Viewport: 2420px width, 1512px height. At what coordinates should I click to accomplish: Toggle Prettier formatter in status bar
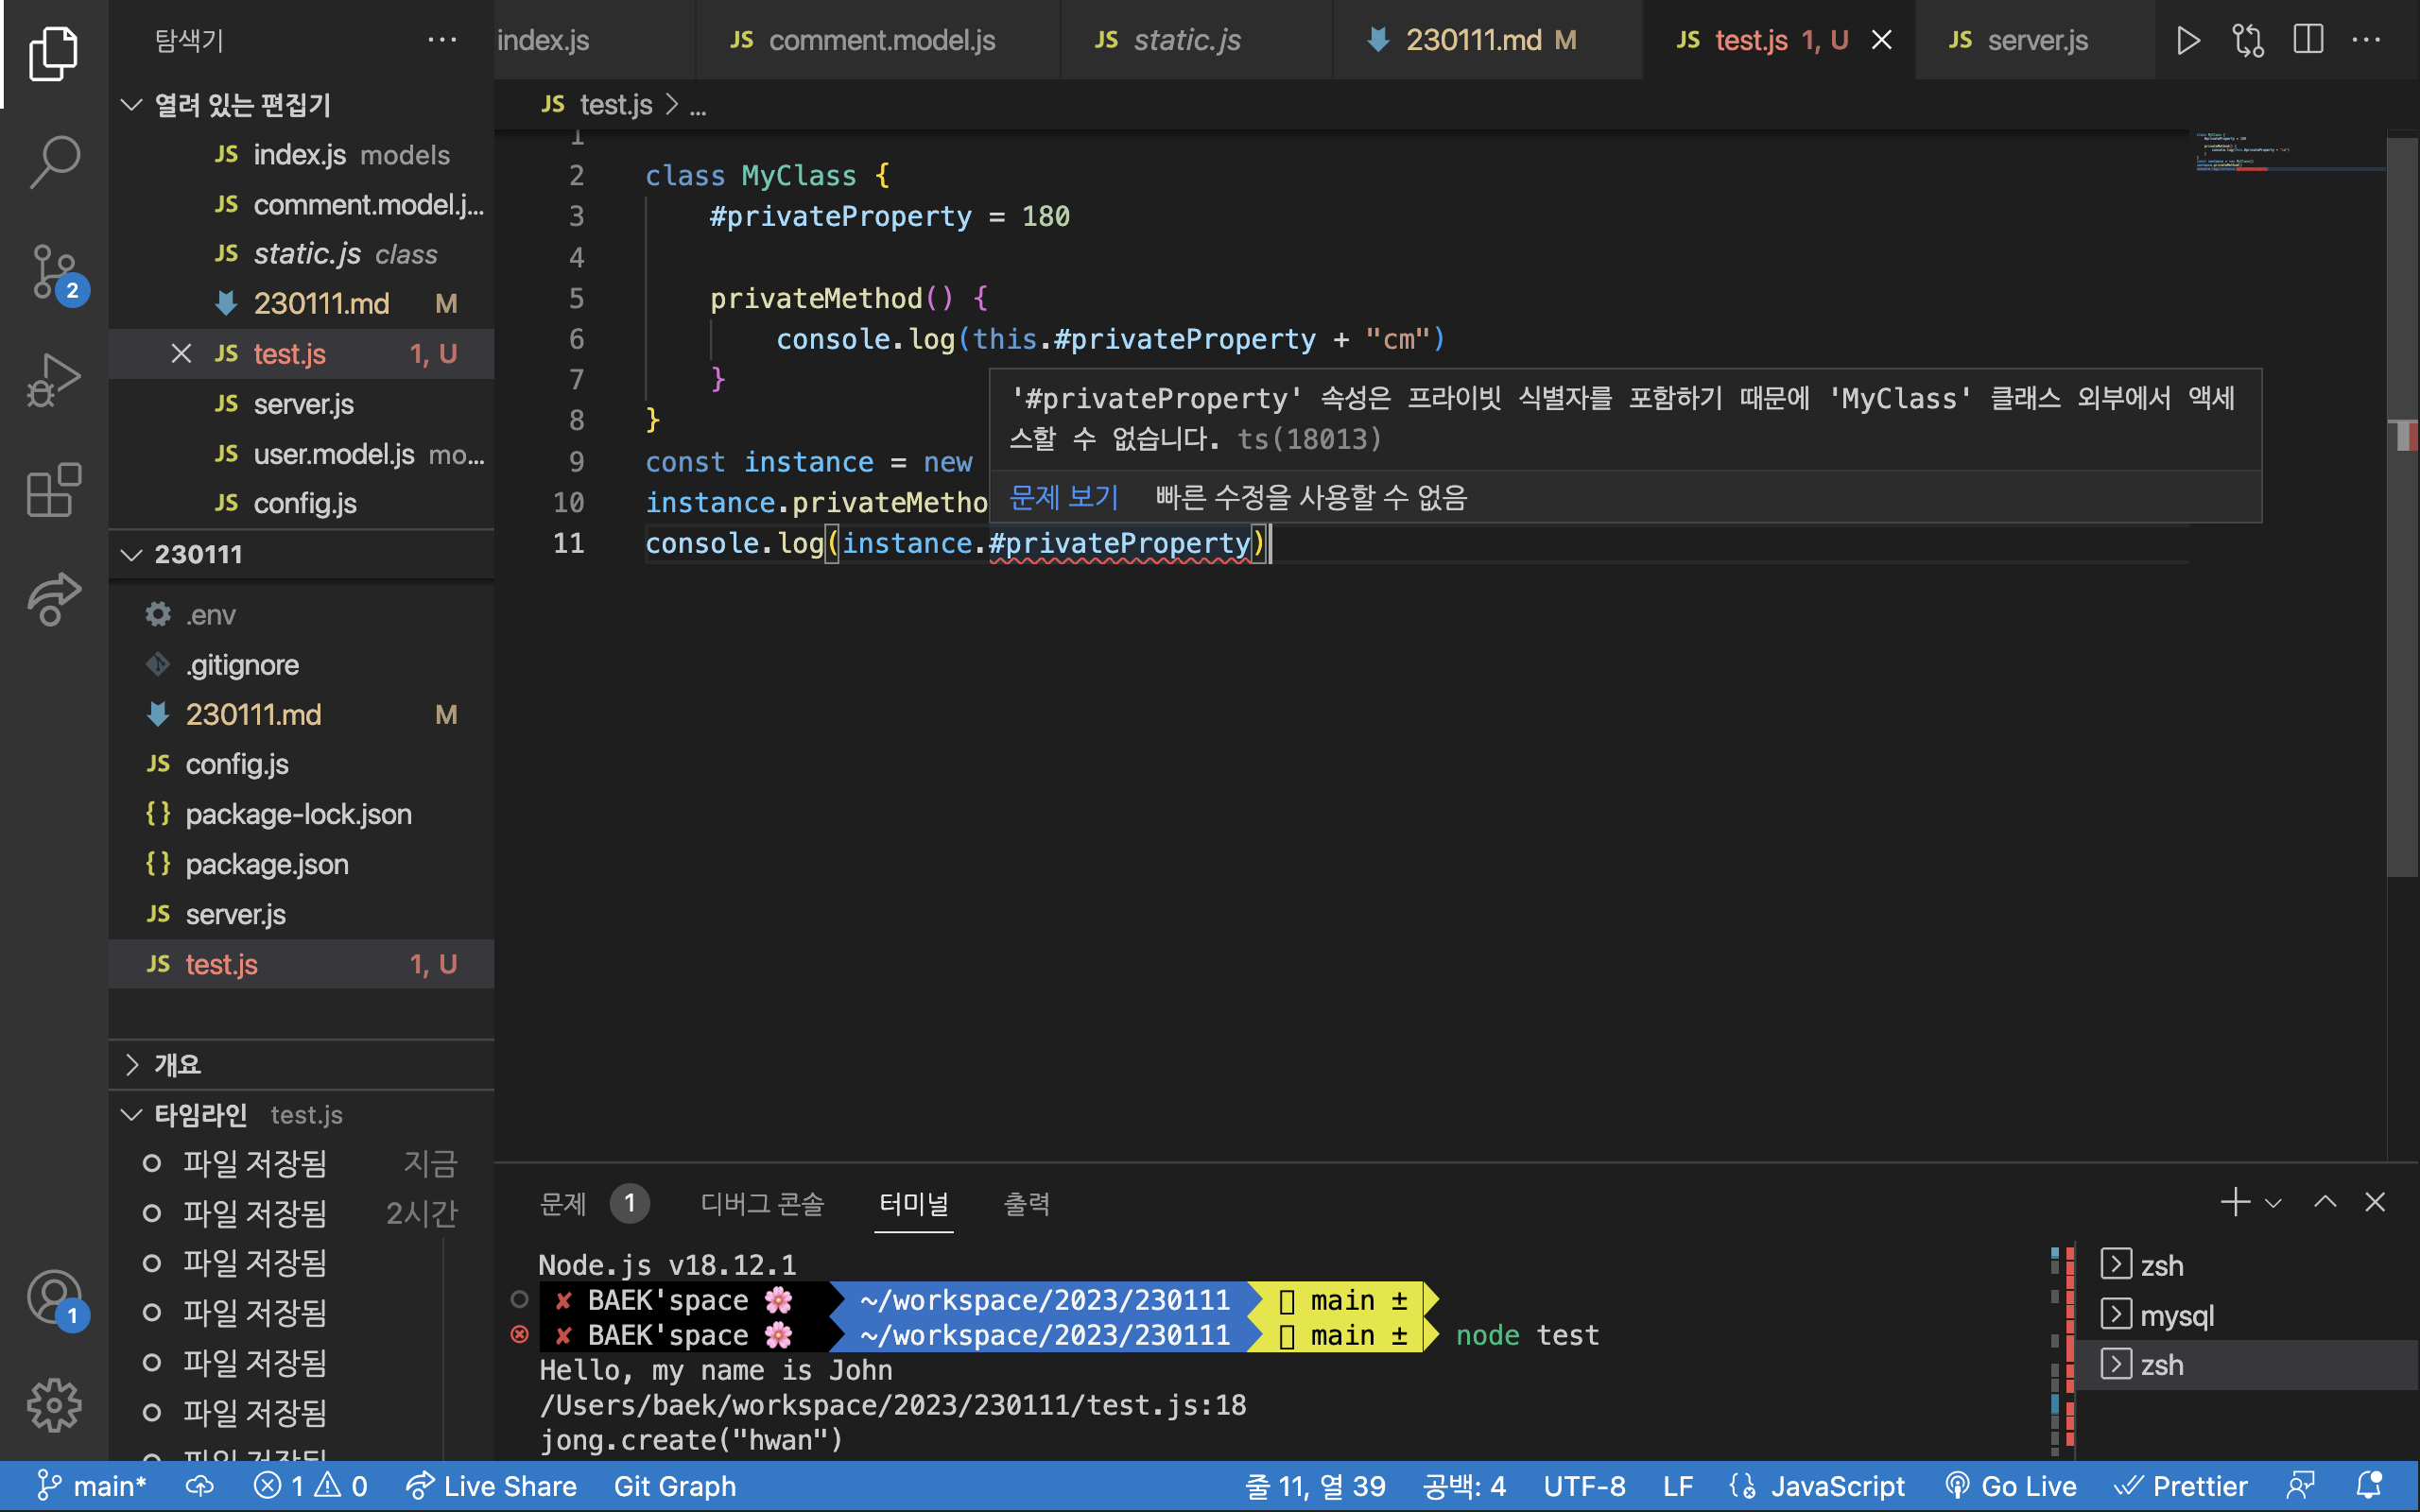2182,1486
